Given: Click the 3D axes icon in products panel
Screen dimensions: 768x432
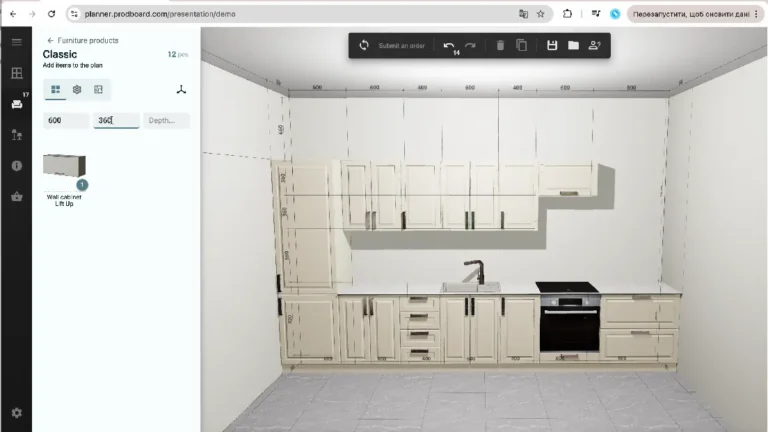Looking at the screenshot, I should point(181,90).
